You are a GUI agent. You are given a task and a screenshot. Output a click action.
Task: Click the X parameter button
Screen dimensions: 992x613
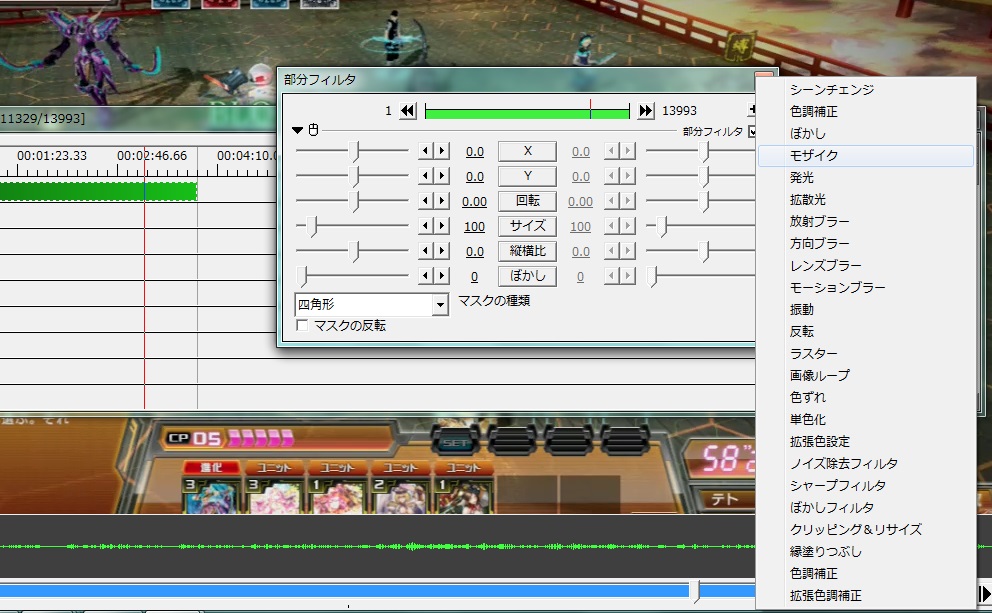click(527, 151)
